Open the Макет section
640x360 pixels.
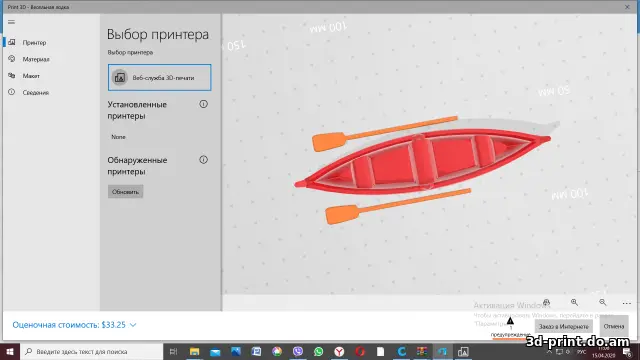(31, 76)
